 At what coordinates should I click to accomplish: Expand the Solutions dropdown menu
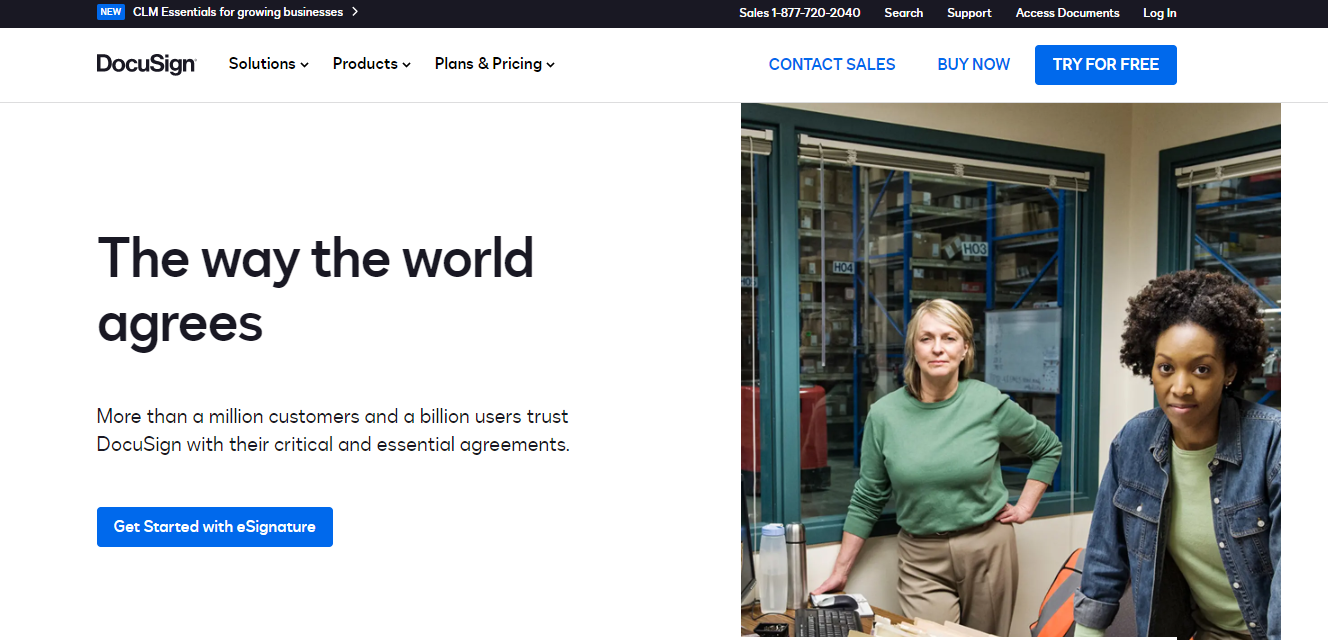coord(268,64)
